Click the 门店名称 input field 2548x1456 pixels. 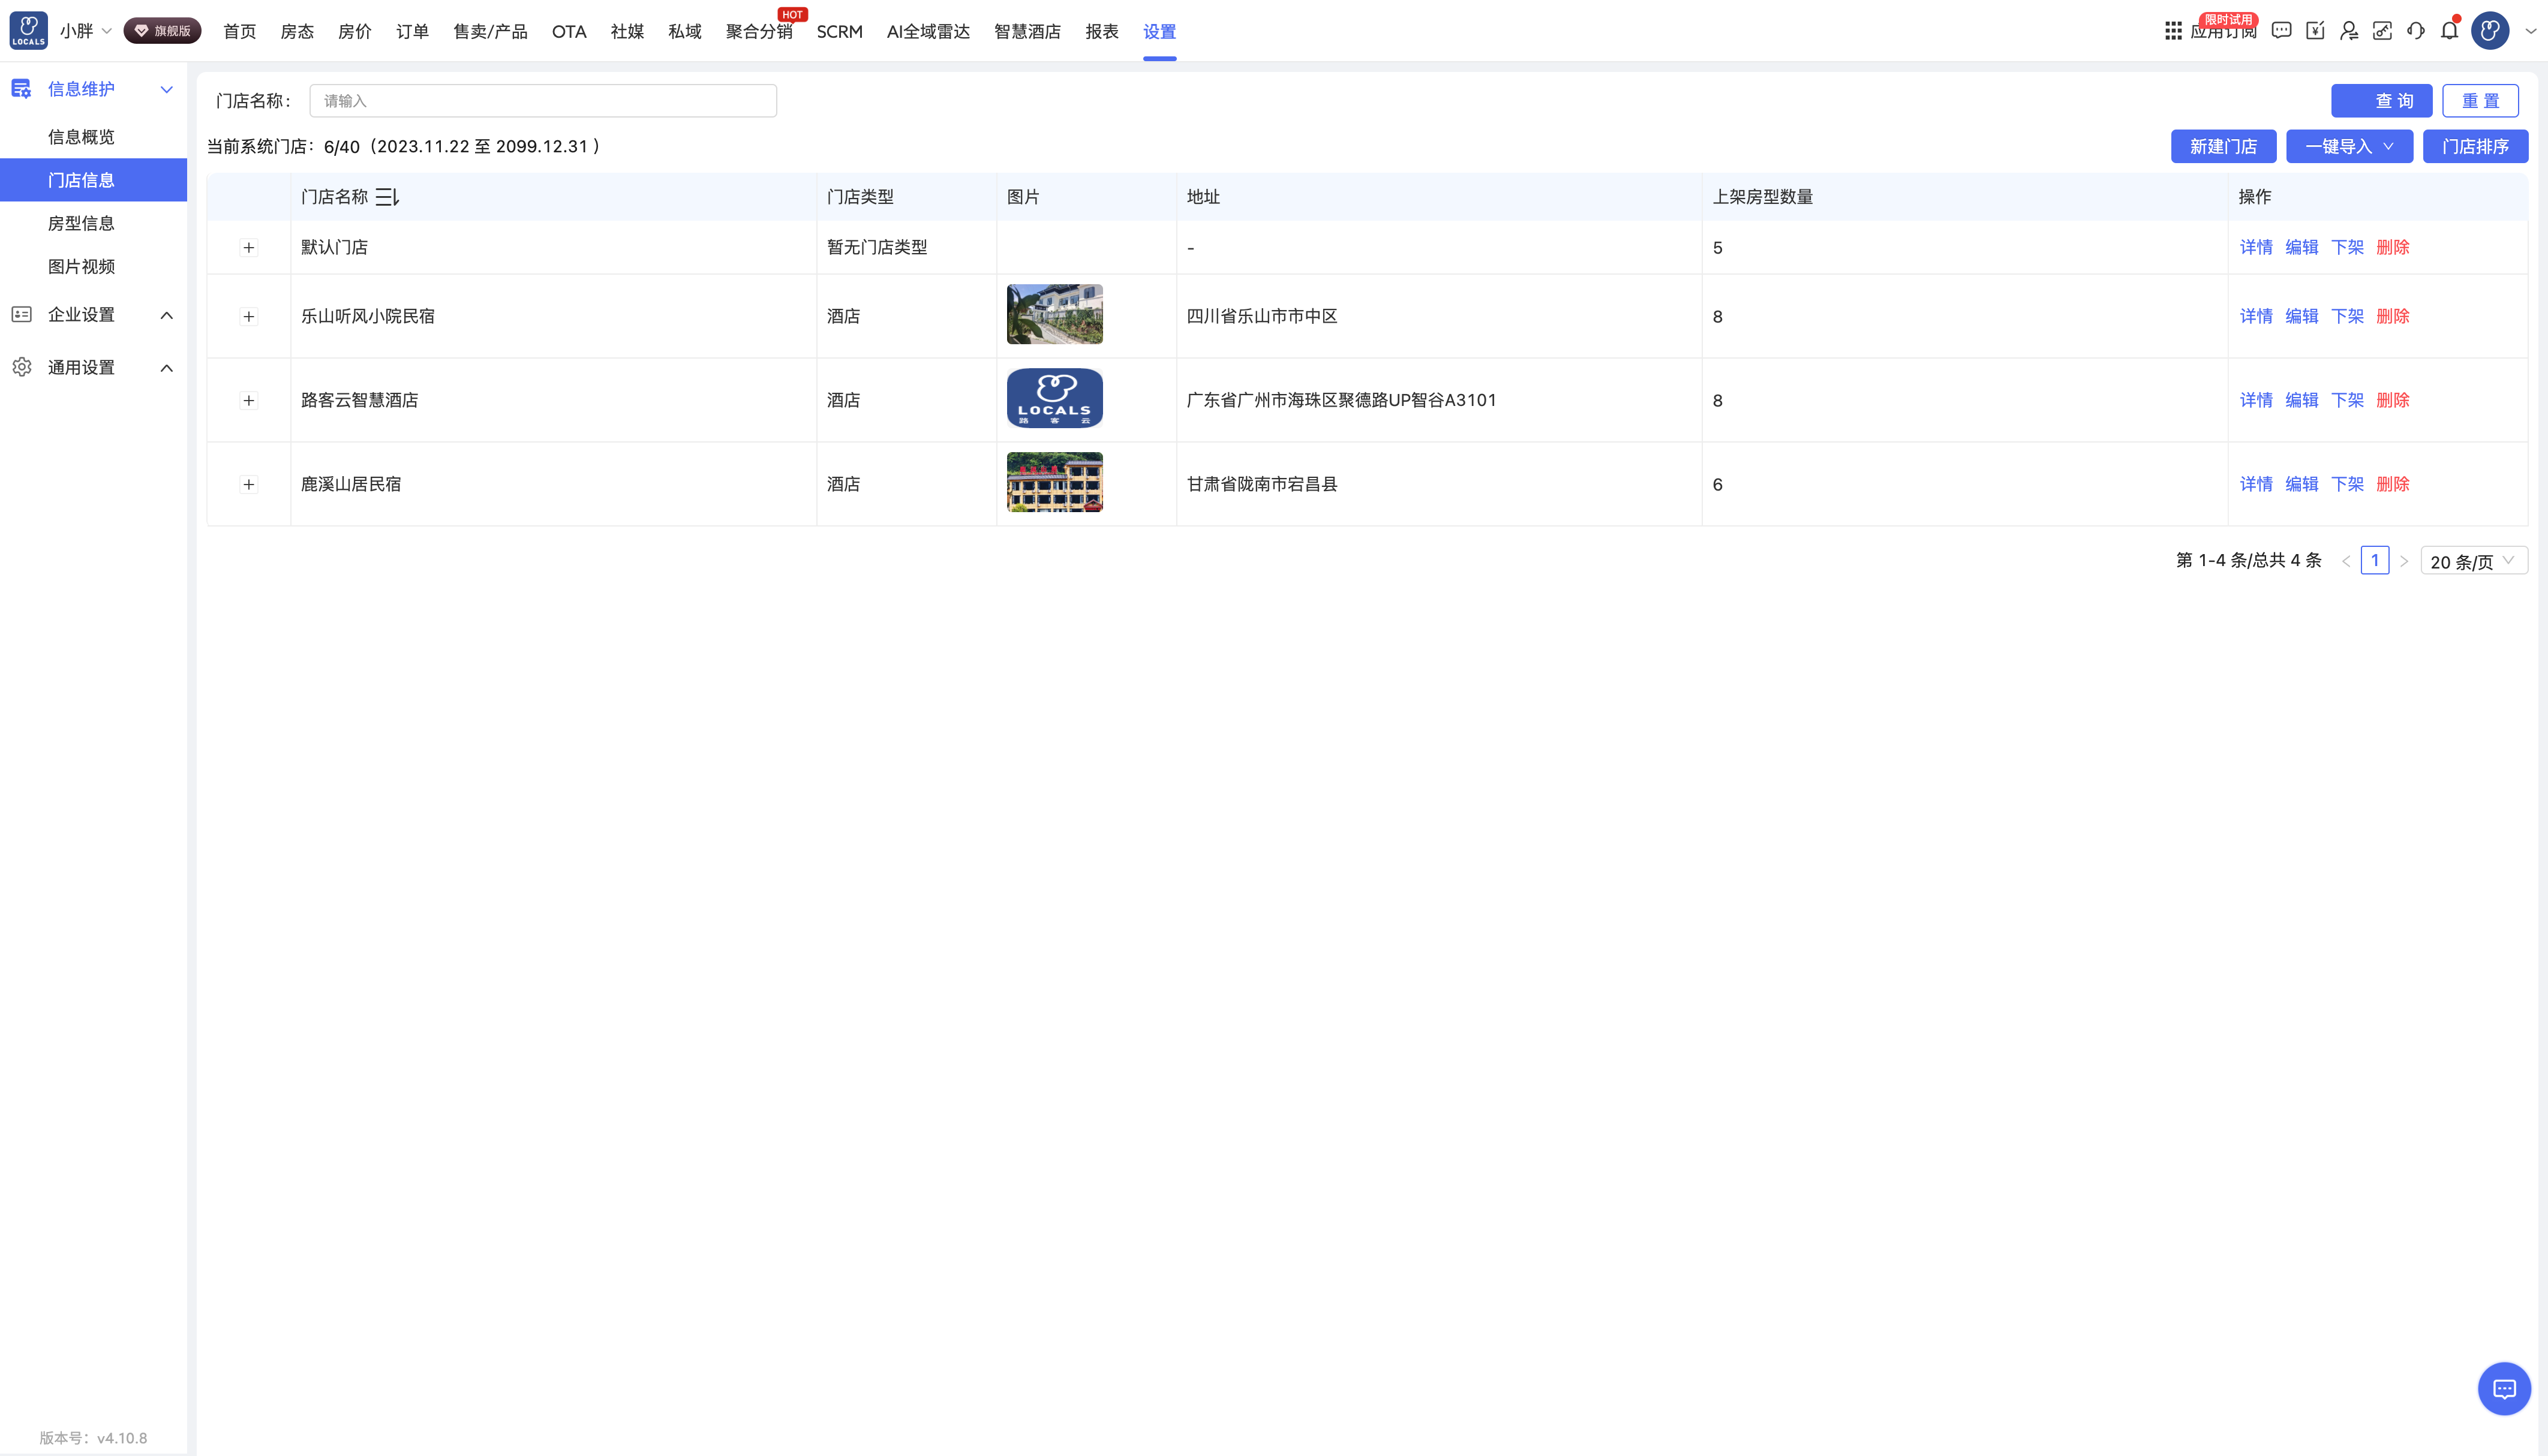[543, 100]
